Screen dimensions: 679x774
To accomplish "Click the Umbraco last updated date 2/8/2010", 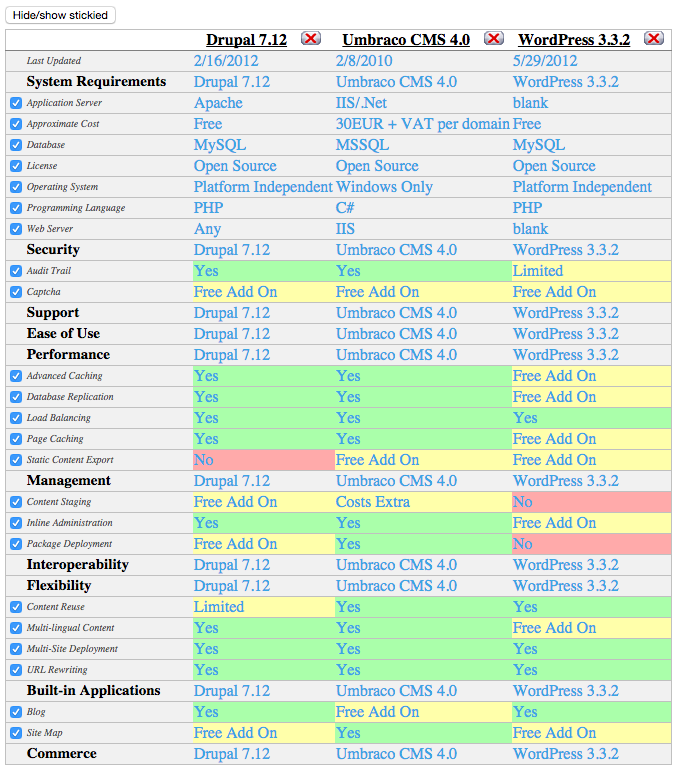I will coord(364,61).
